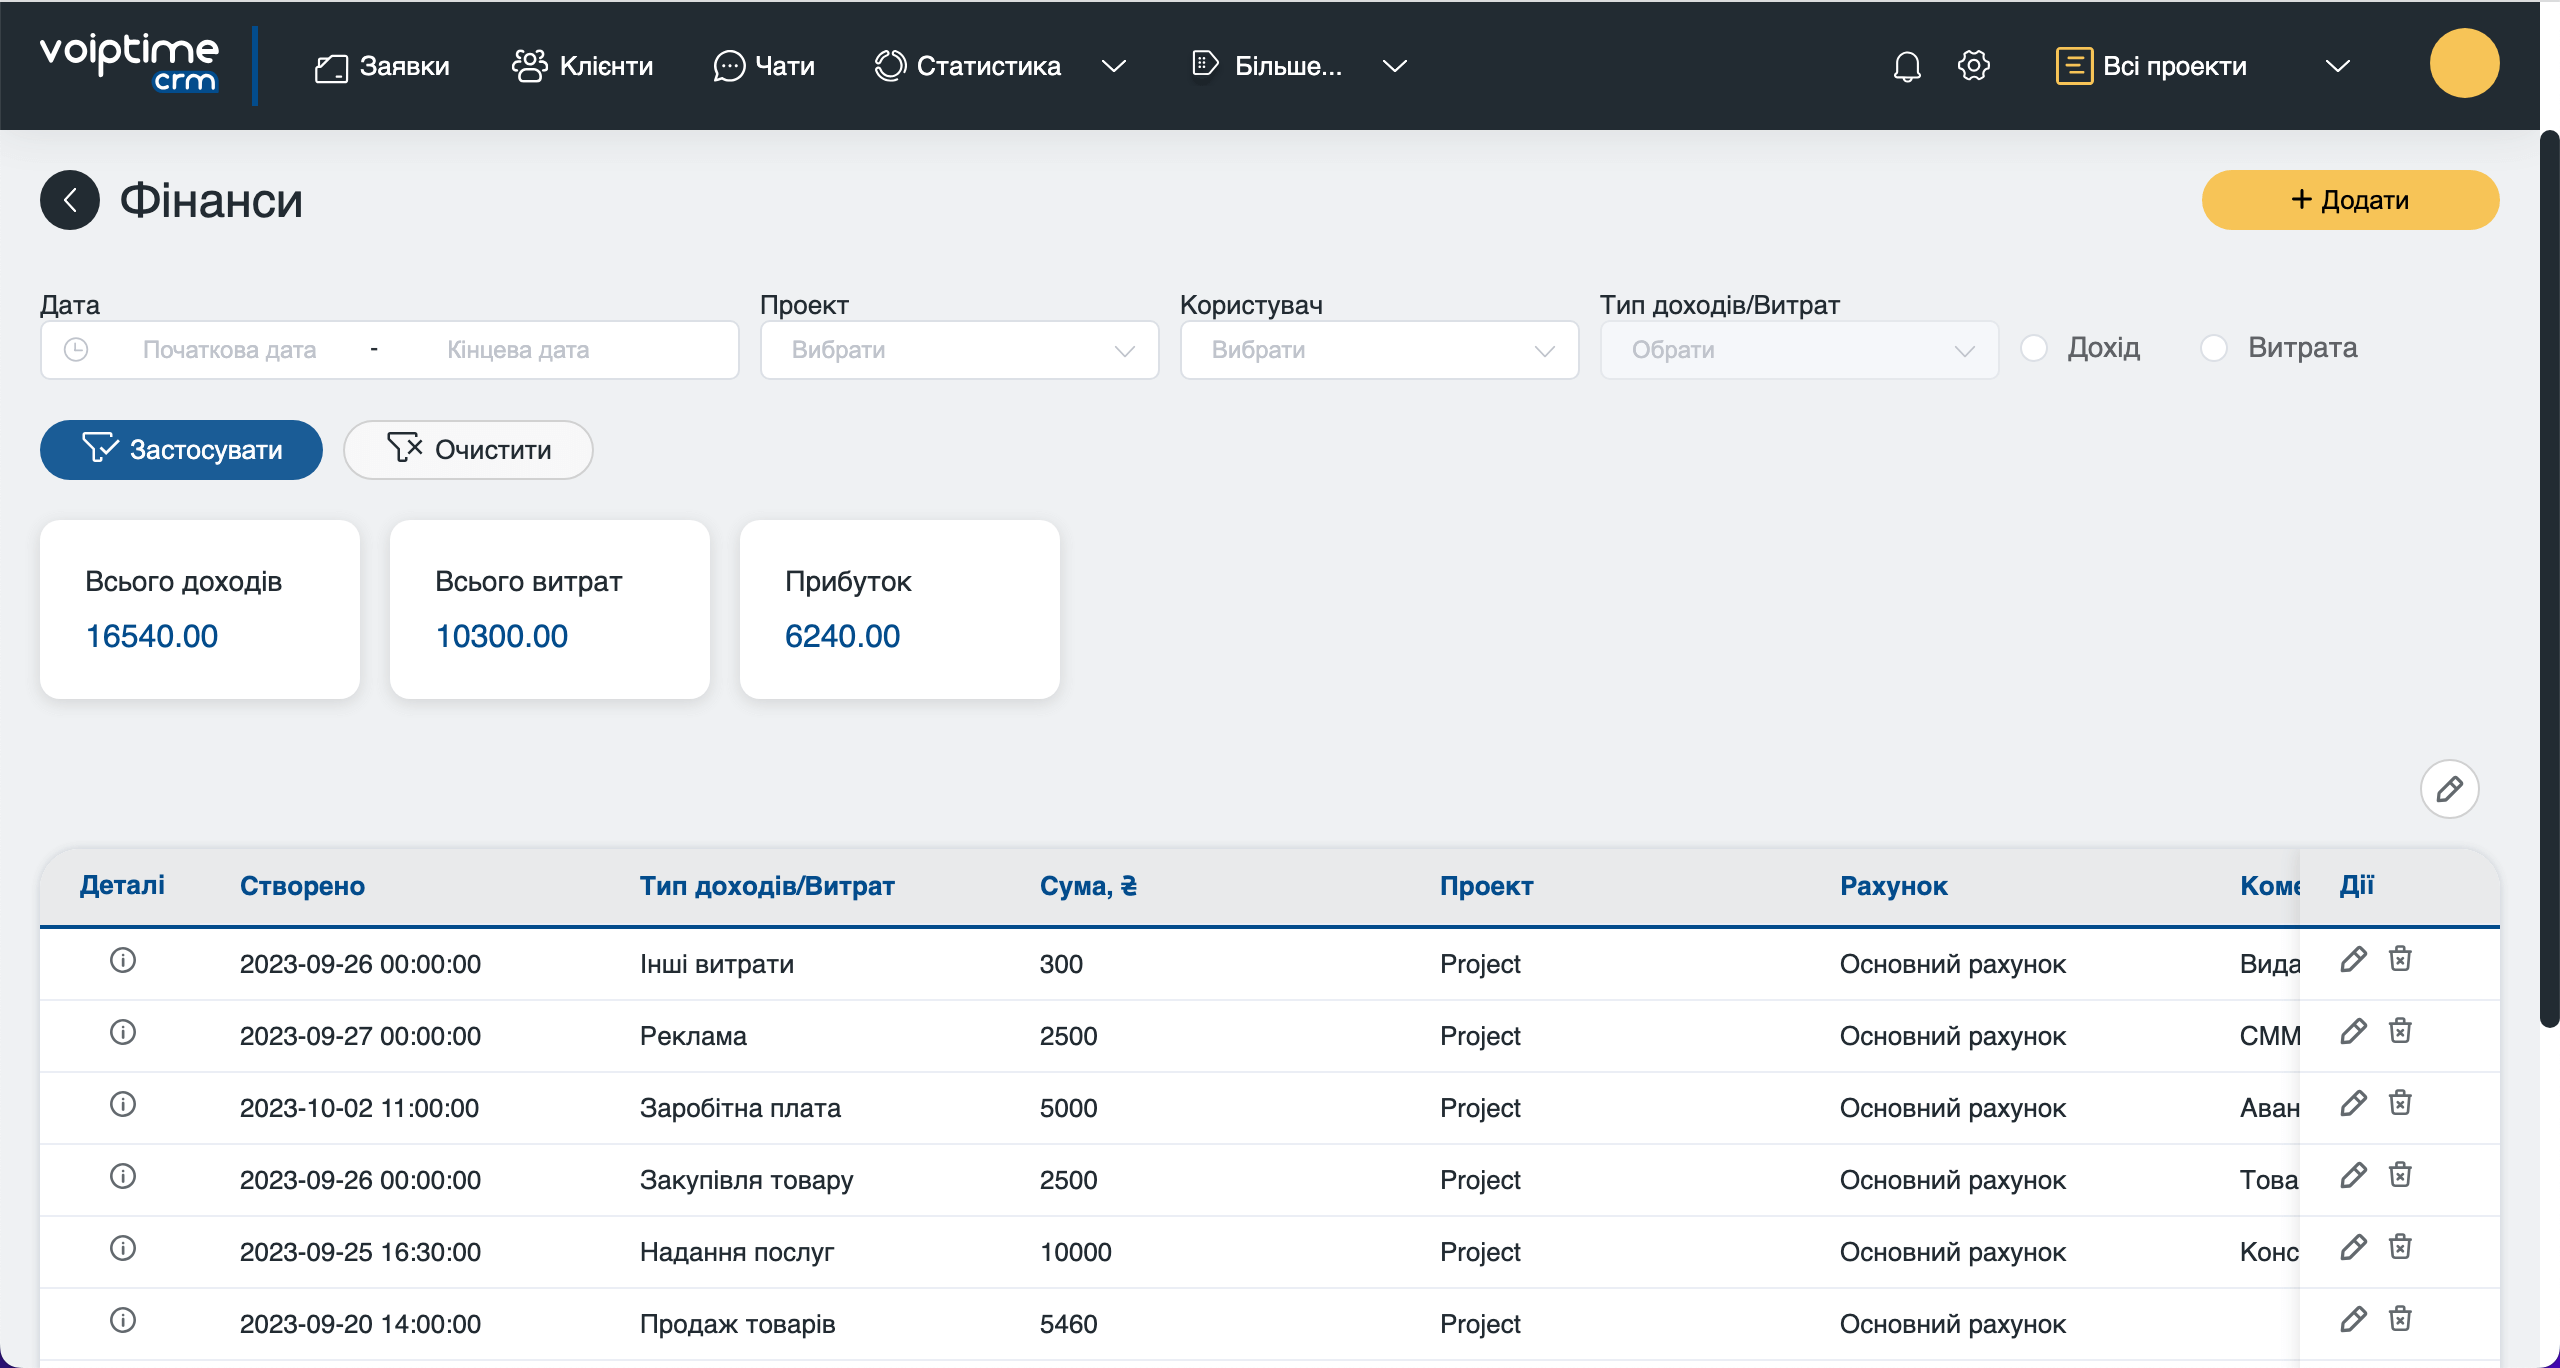Delete the Надання послуг record
This screenshot has height=1368, width=2560.
(2400, 1247)
